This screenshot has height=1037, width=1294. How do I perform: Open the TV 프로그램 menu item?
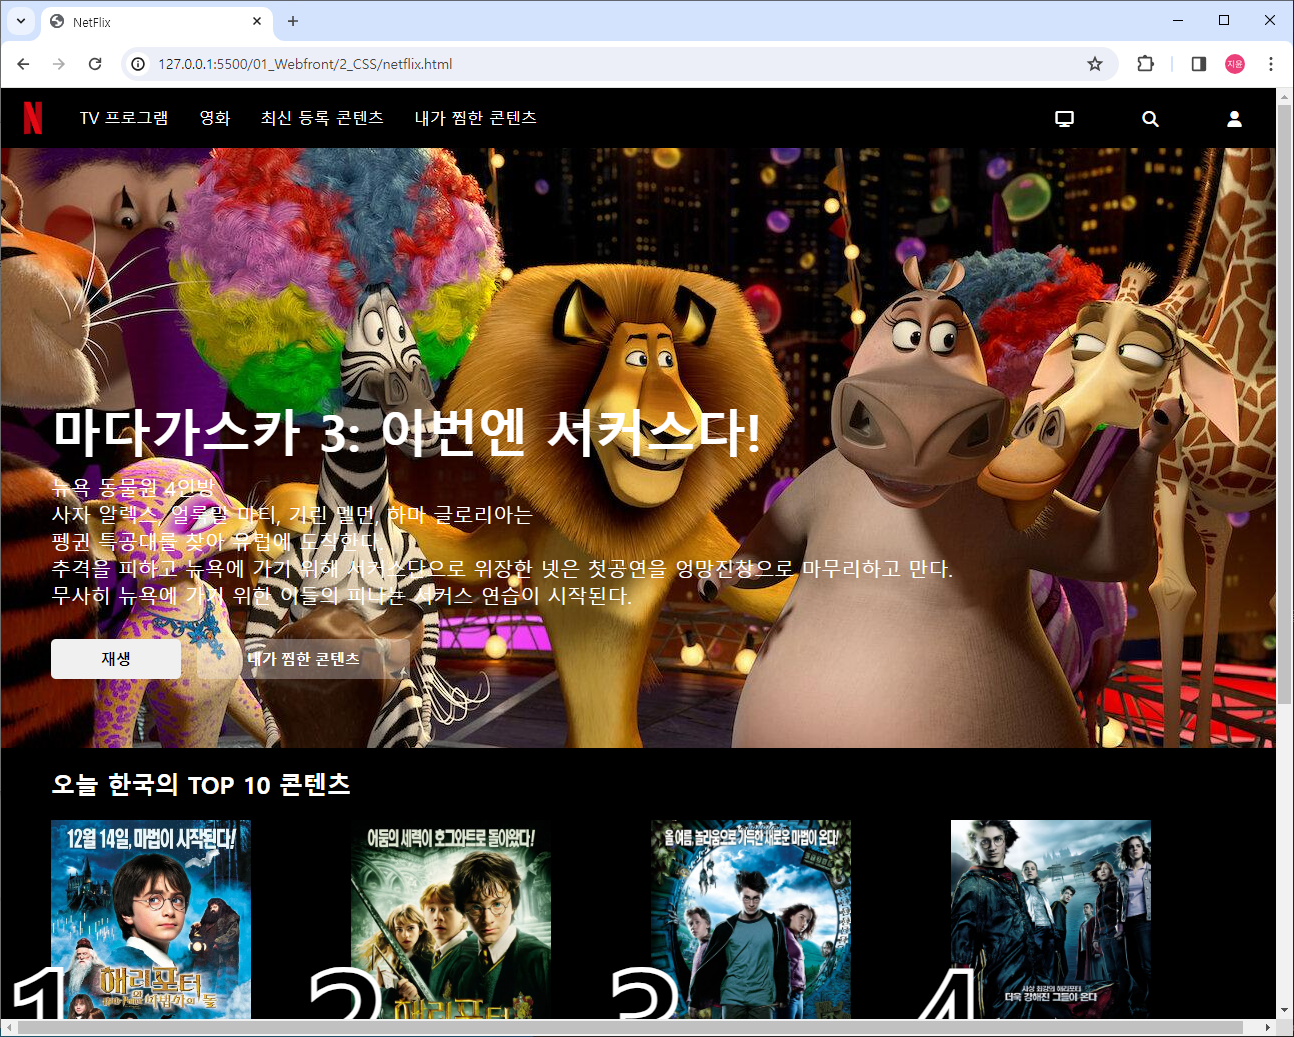coord(124,118)
